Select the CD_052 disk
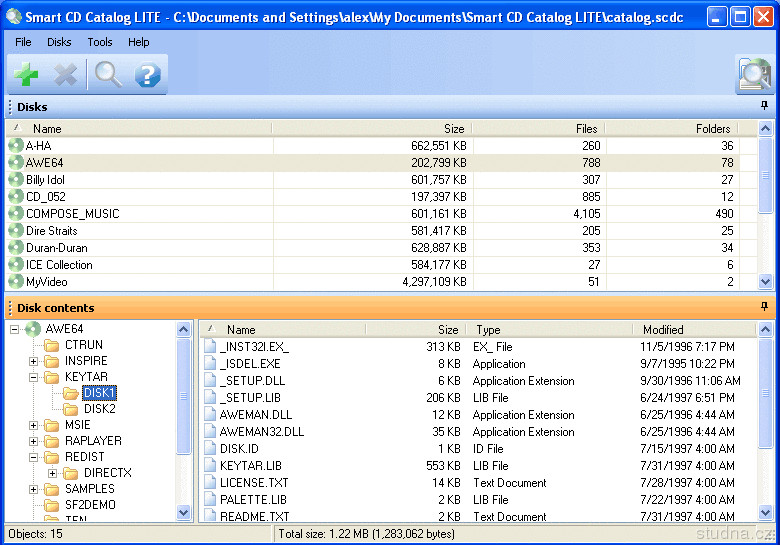 (374, 196)
